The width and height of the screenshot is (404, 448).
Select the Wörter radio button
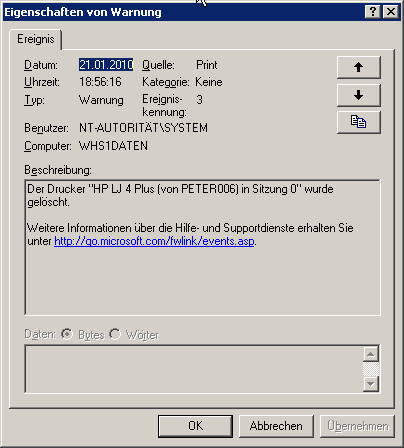click(x=115, y=334)
